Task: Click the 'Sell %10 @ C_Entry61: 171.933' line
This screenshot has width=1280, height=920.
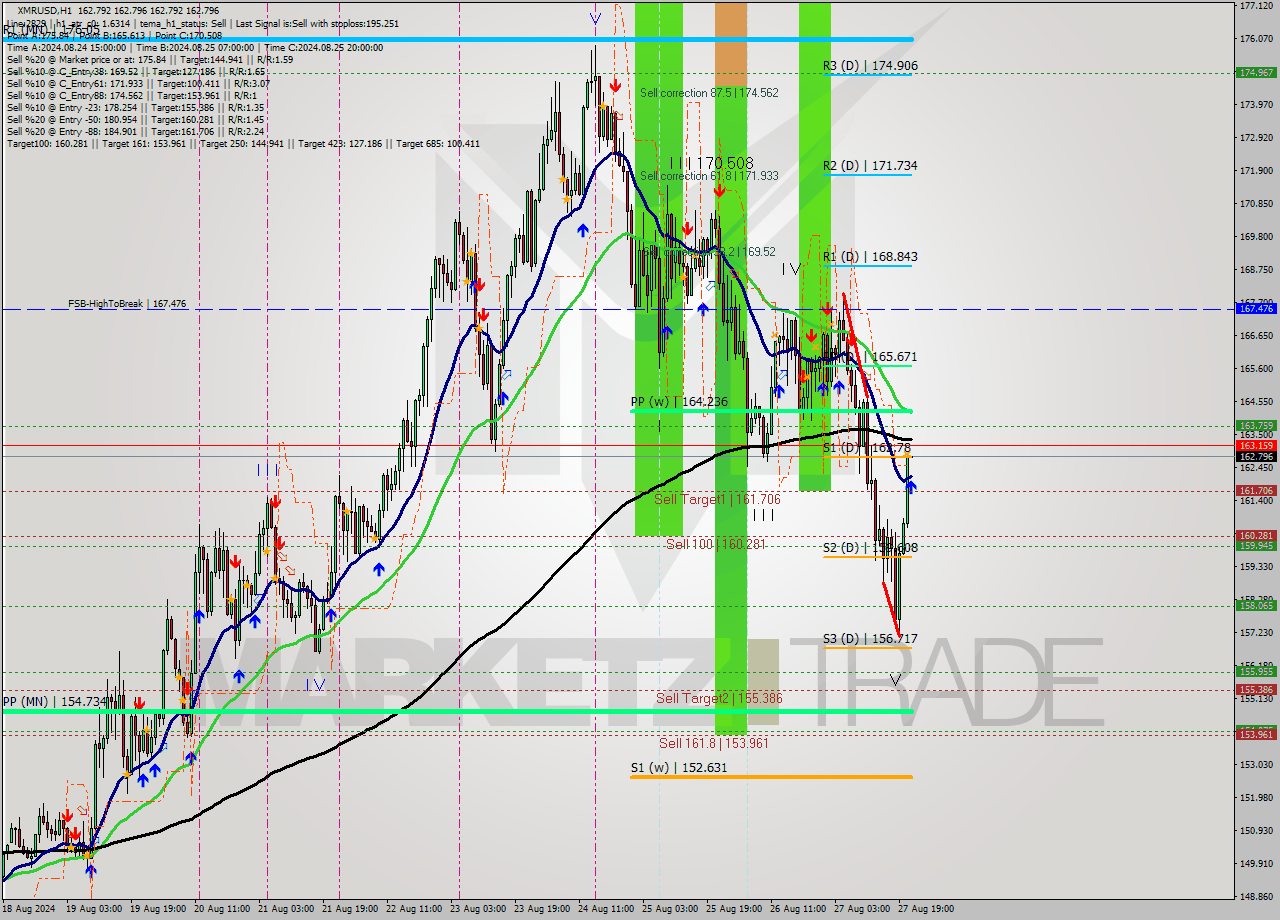Action: coord(136,83)
